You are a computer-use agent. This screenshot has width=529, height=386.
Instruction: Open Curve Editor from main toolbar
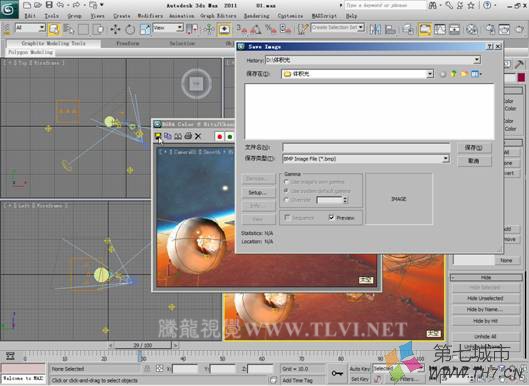[x=440, y=29]
